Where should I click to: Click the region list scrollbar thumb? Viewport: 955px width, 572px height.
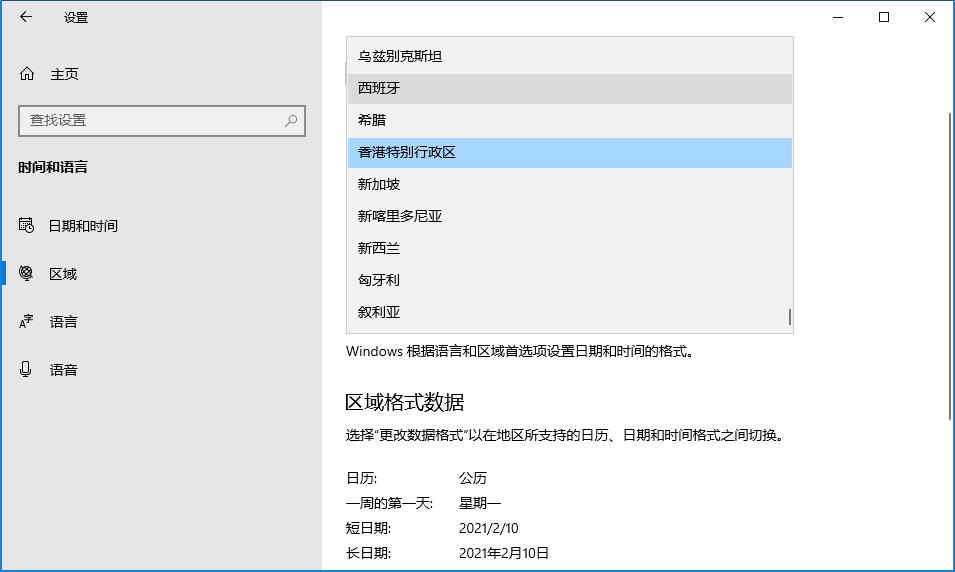(789, 317)
